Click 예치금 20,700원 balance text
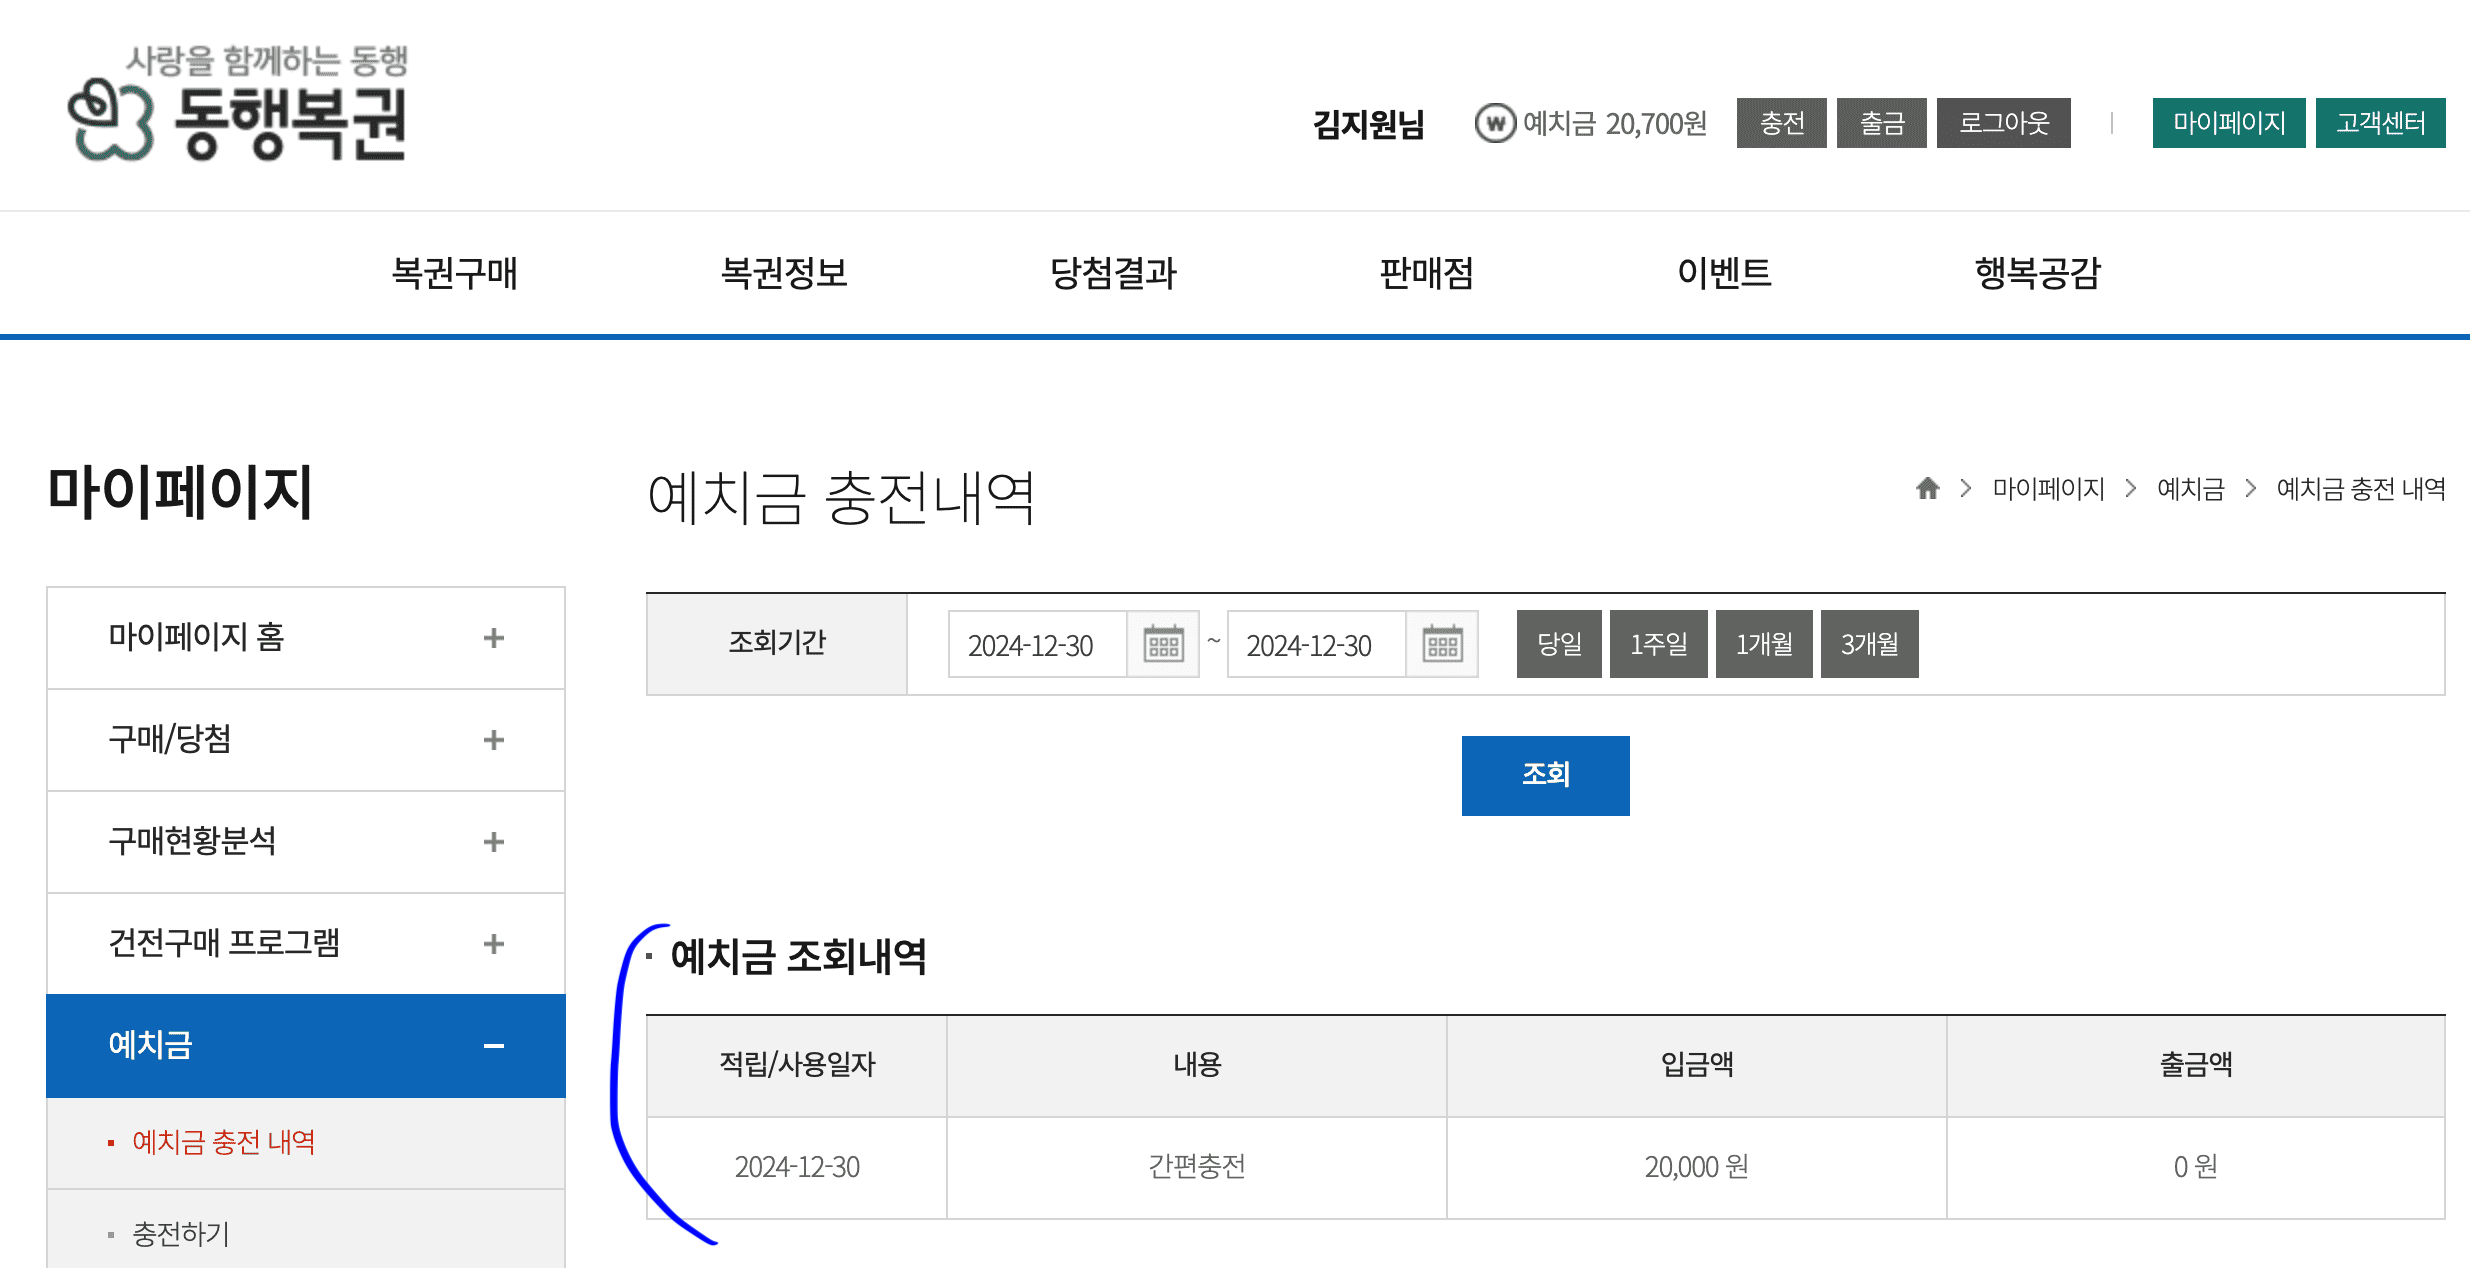This screenshot has height=1268, width=2470. click(1614, 124)
